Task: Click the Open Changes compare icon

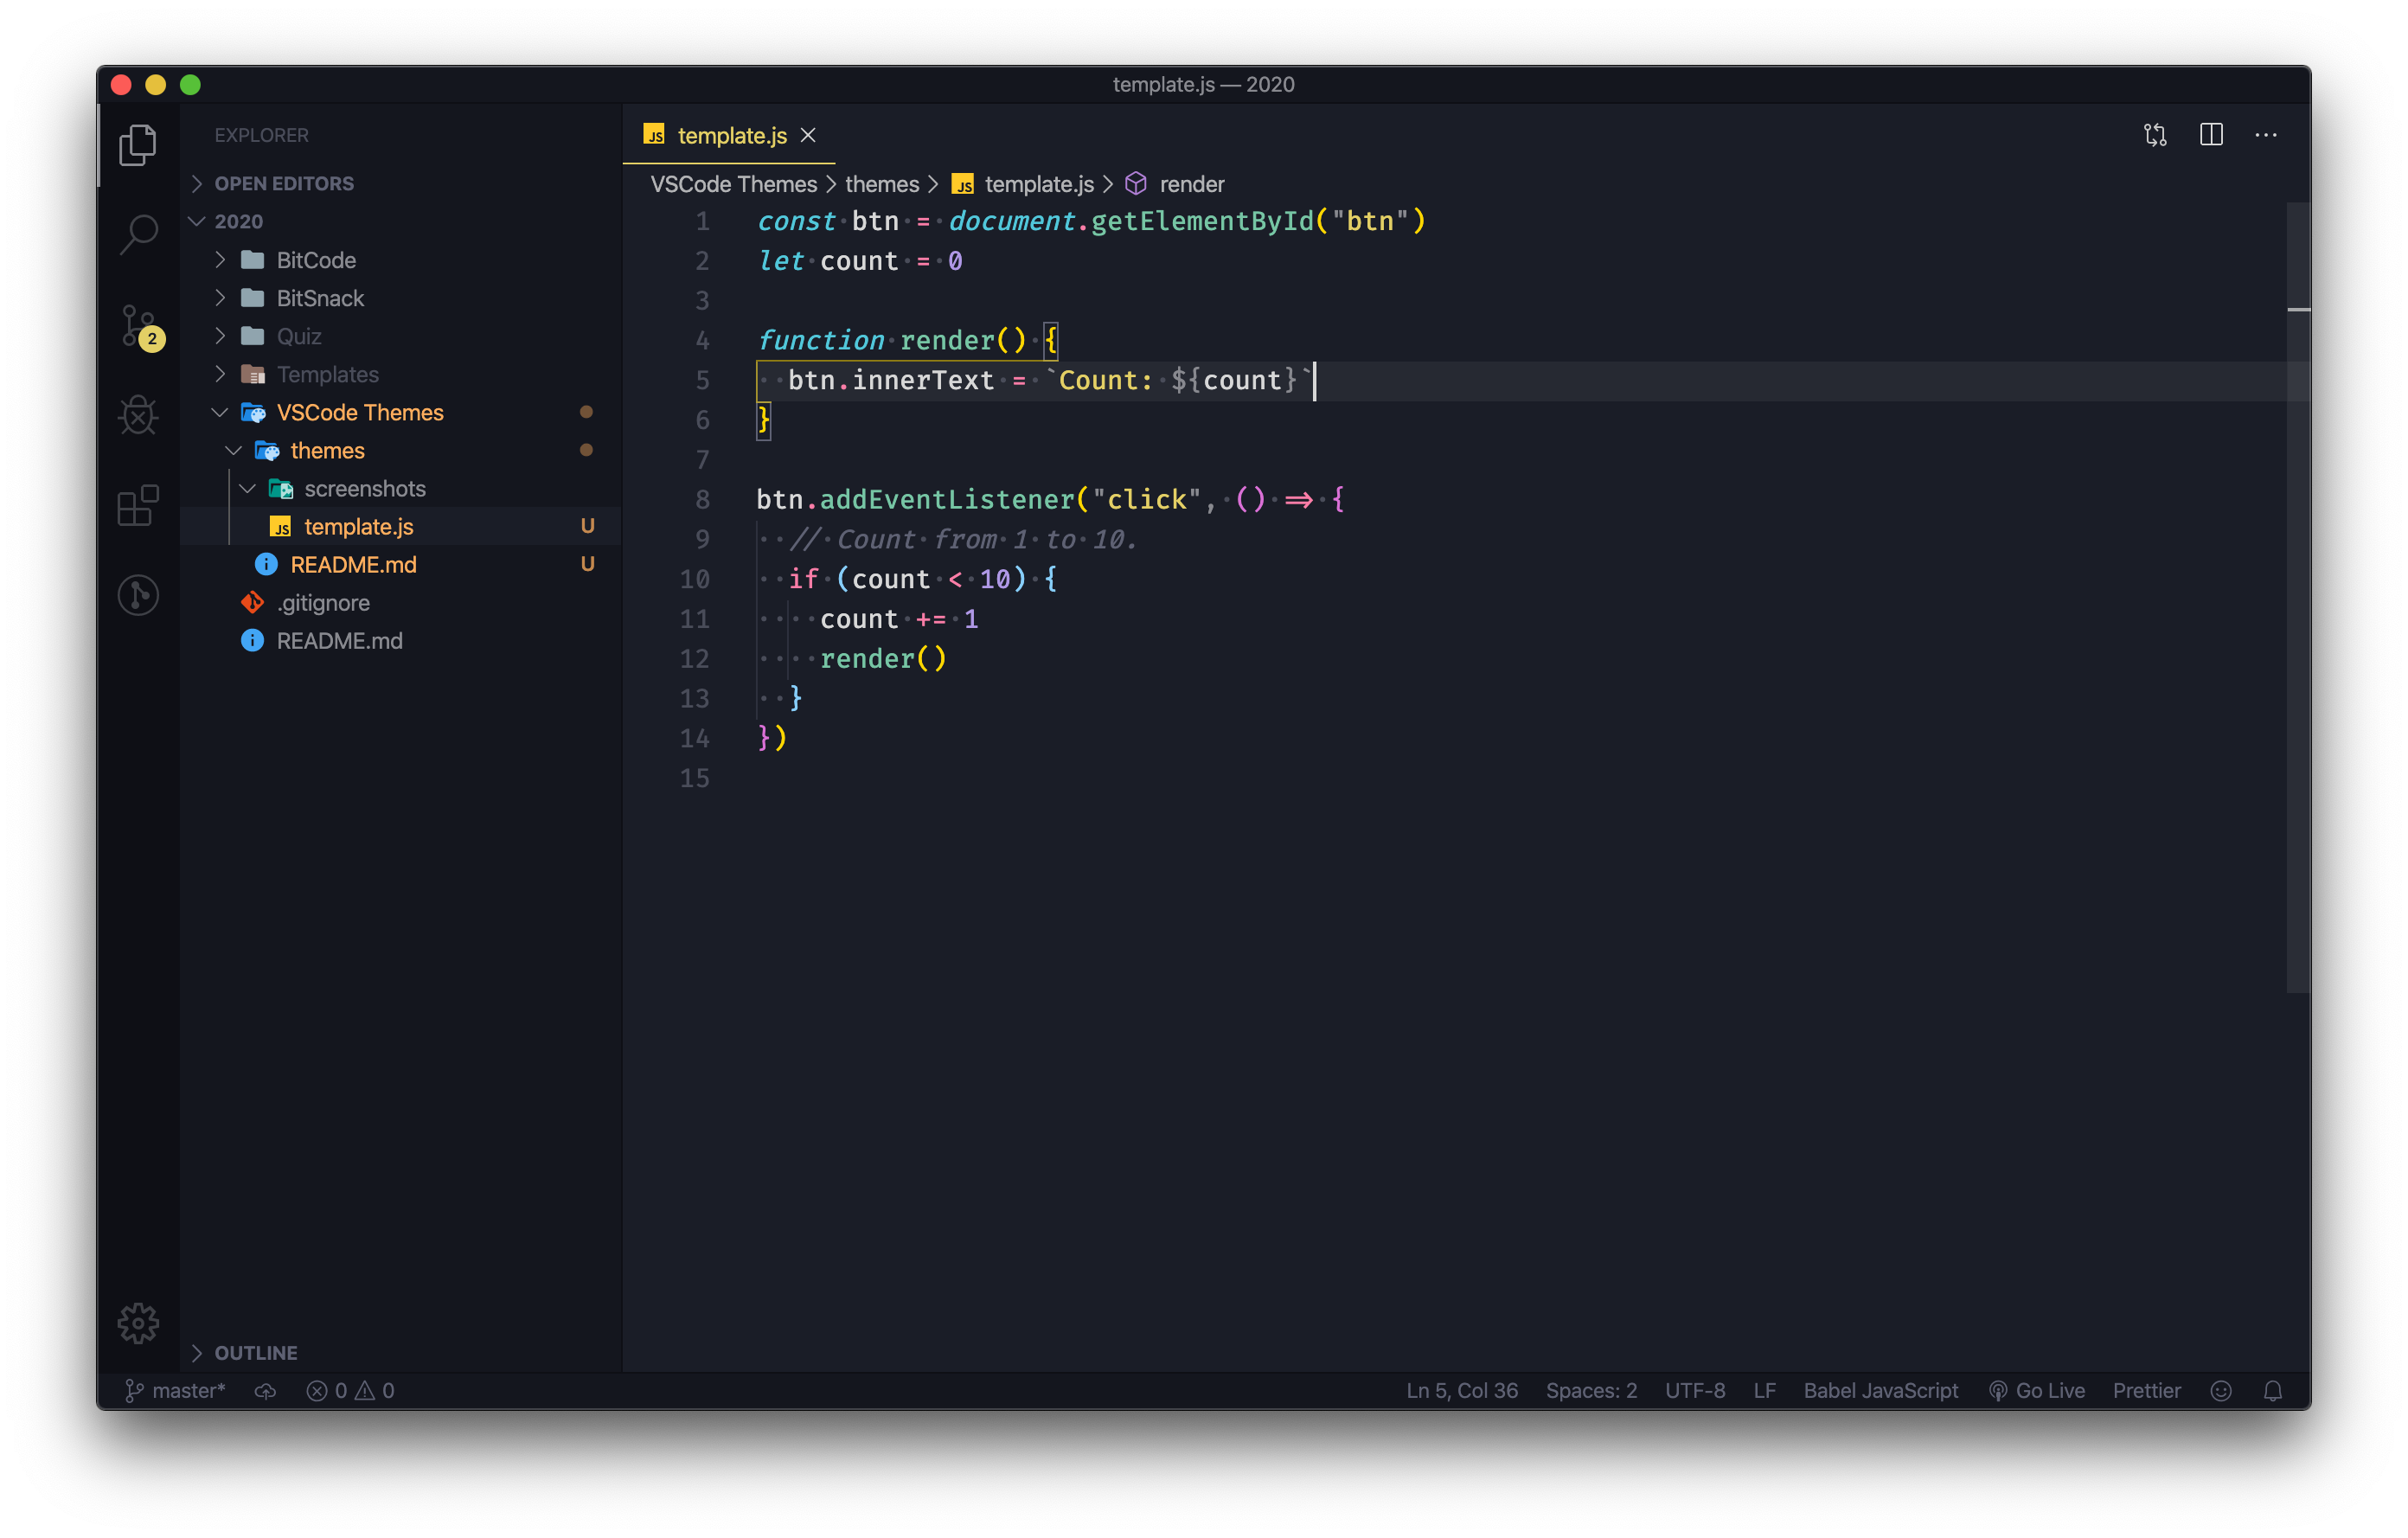Action: pyautogui.click(x=2155, y=135)
